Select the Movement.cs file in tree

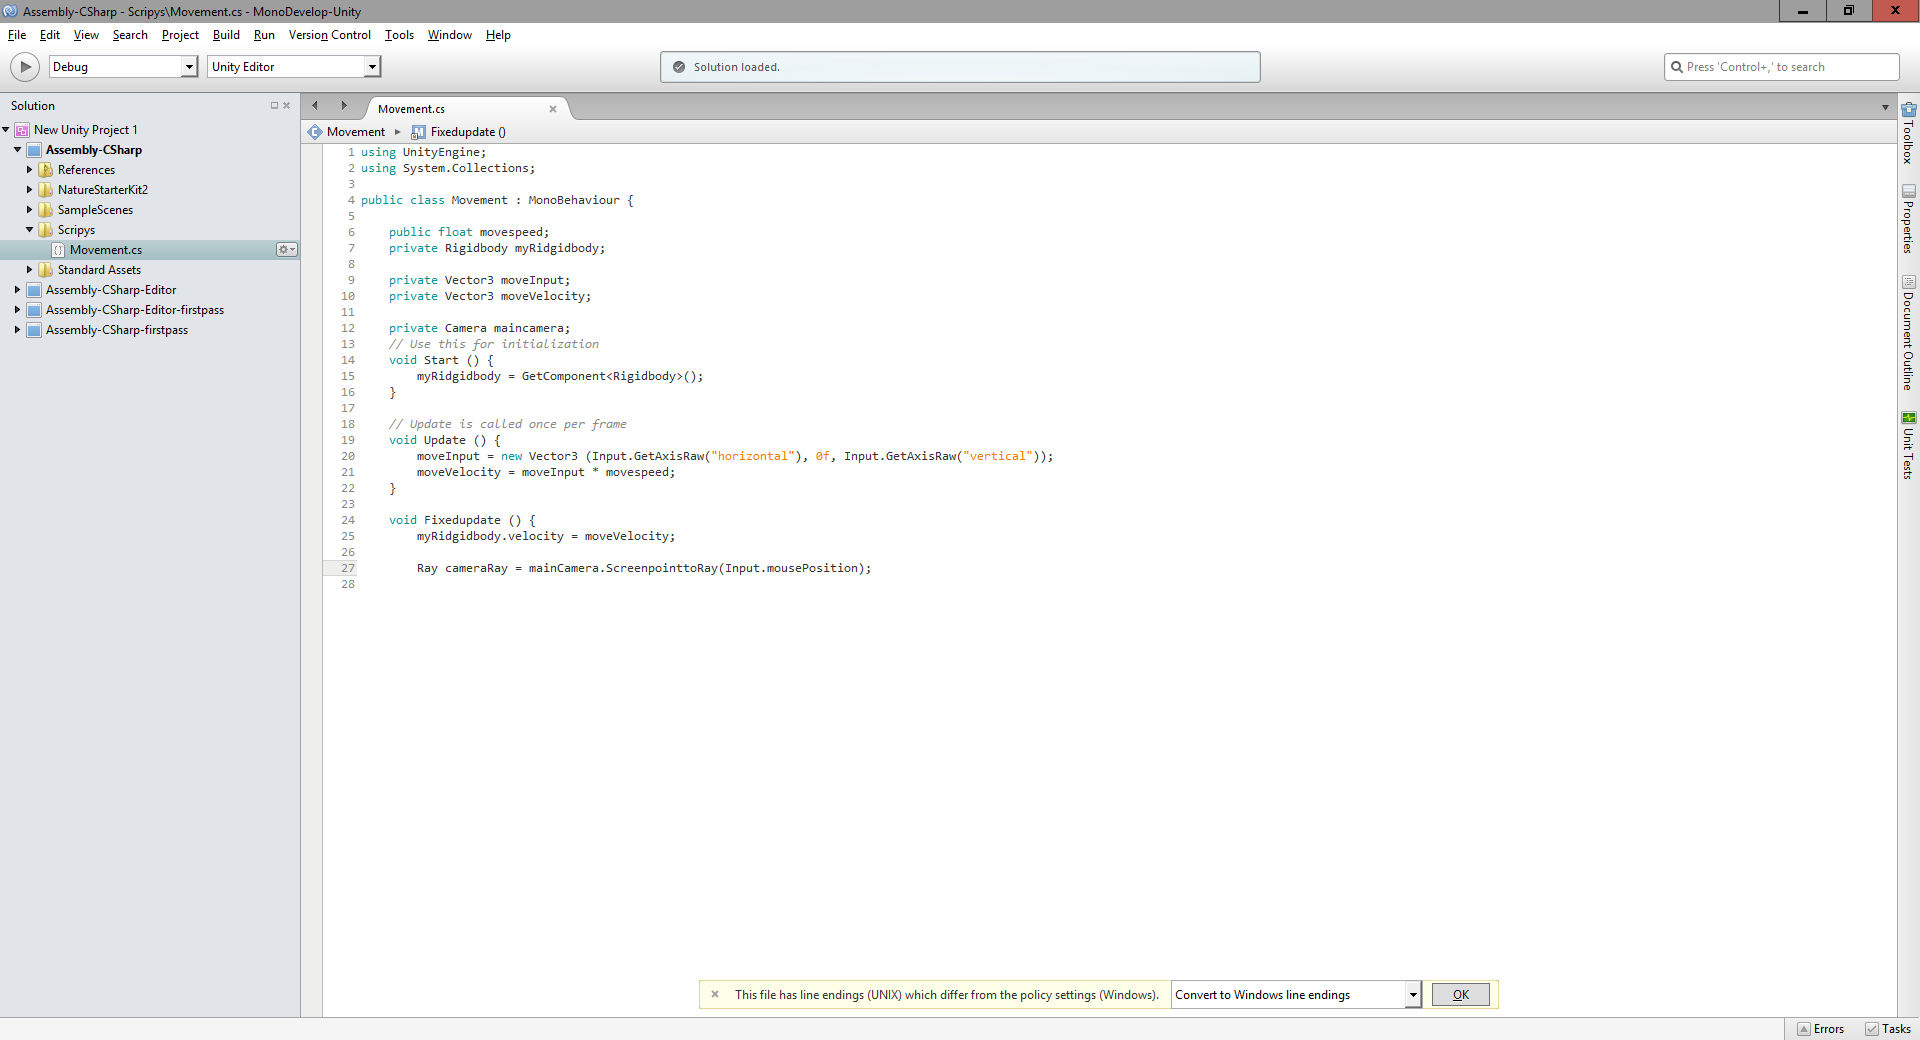click(x=106, y=250)
